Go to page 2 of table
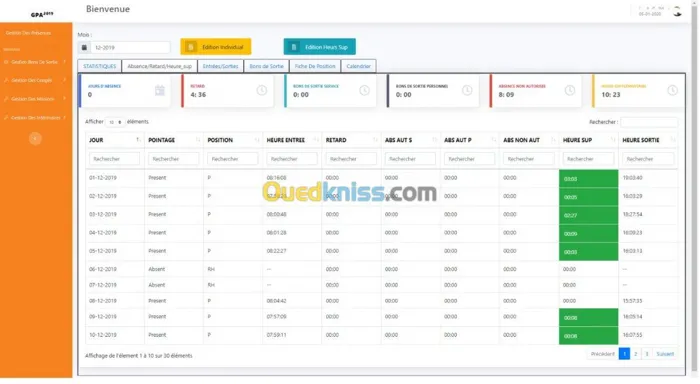Screen dimensions: 700x384 [x=636, y=354]
